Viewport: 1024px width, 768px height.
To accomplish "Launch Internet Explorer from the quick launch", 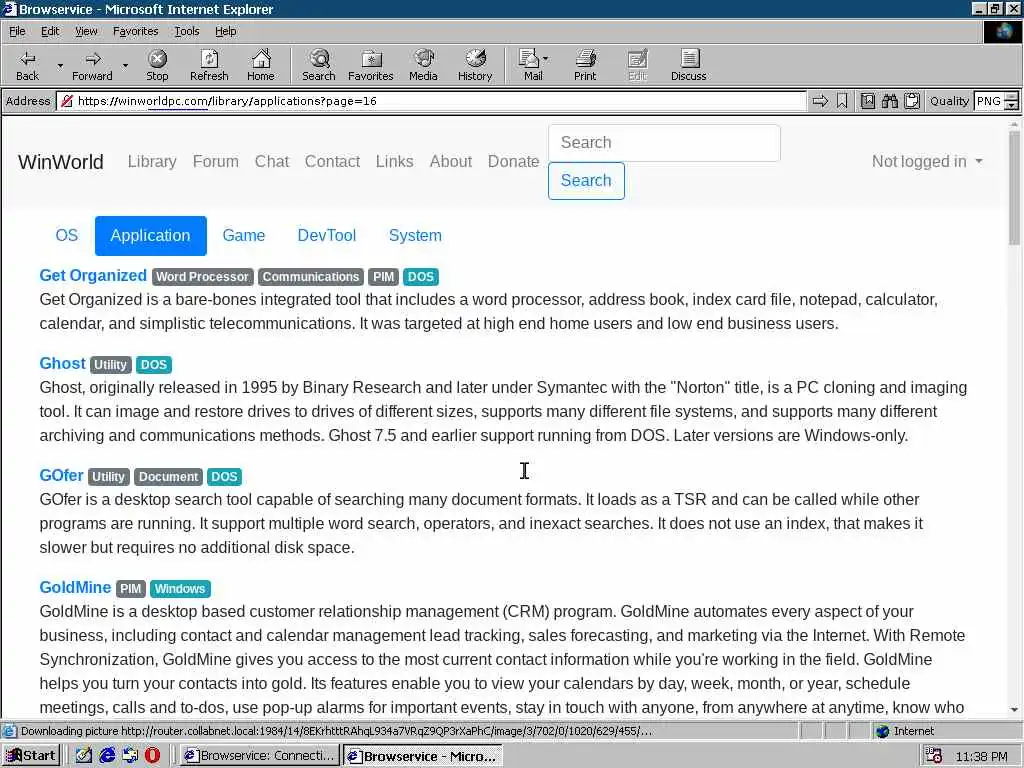I will tap(106, 756).
